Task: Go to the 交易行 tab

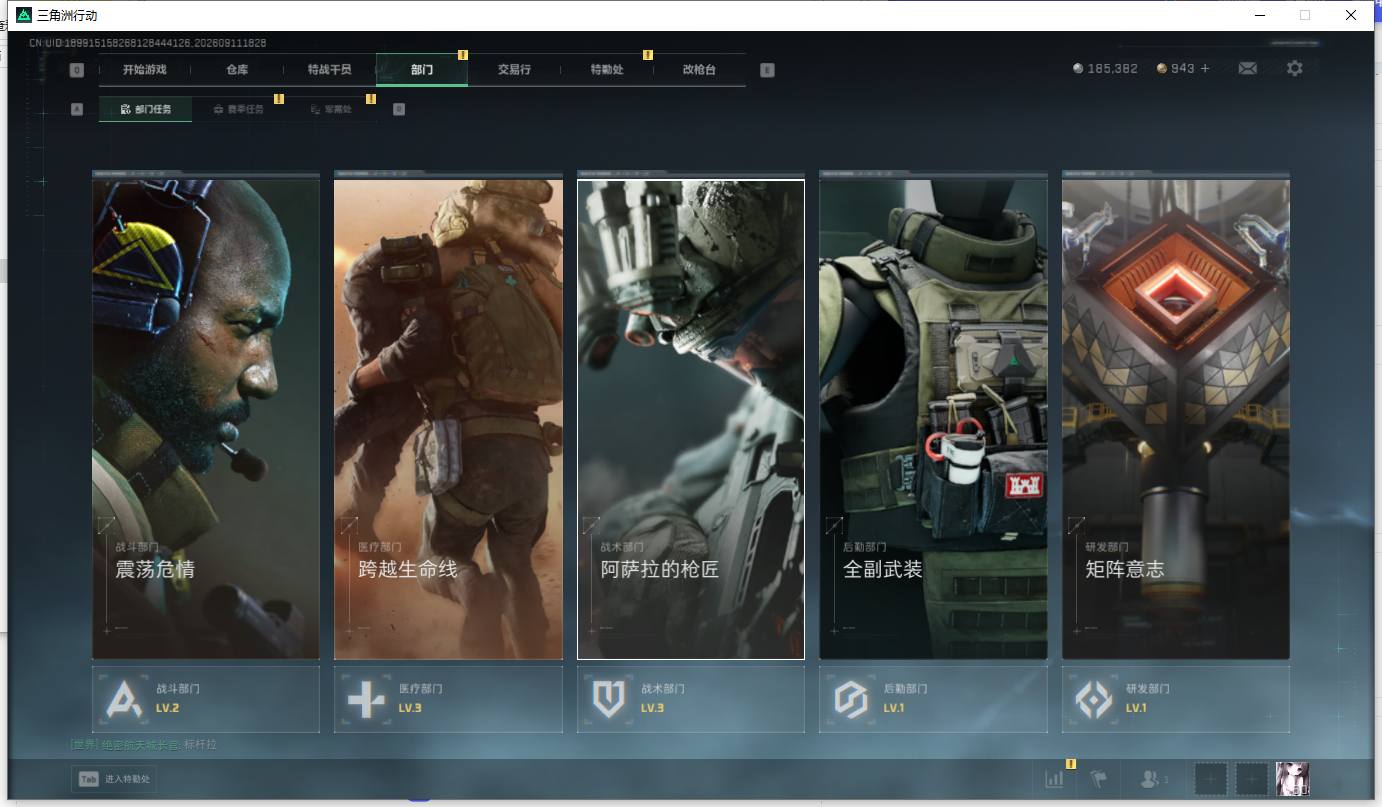Action: (x=514, y=70)
